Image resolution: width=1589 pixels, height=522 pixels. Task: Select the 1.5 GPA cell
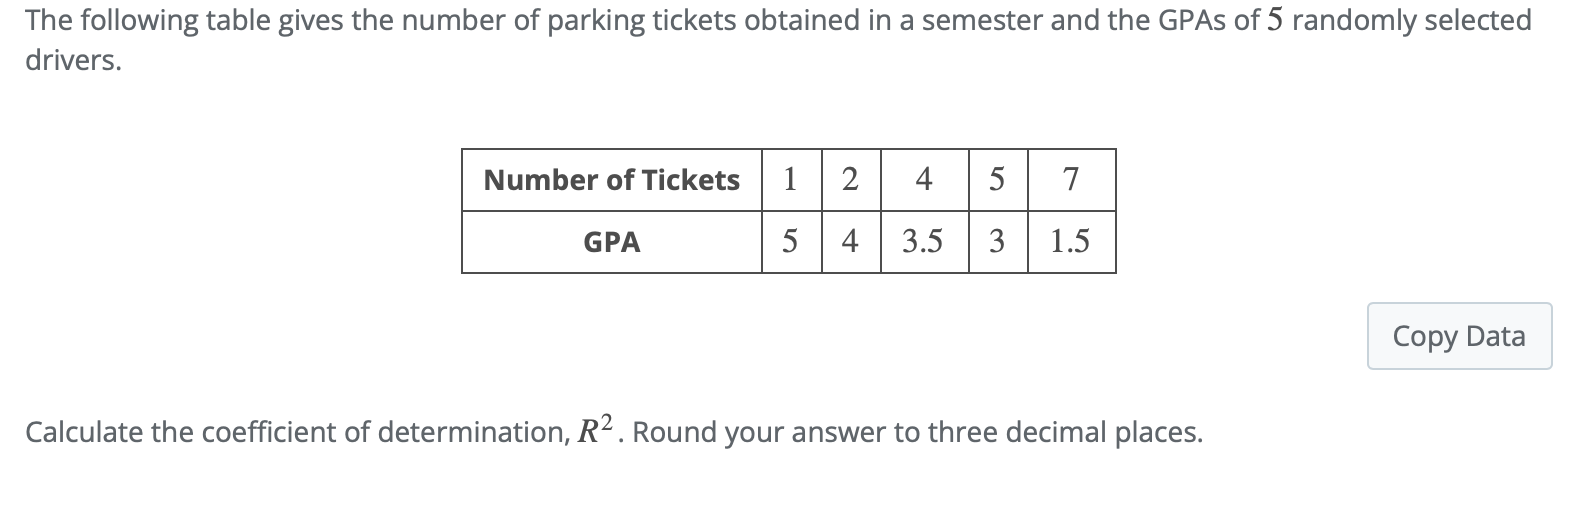1070,242
